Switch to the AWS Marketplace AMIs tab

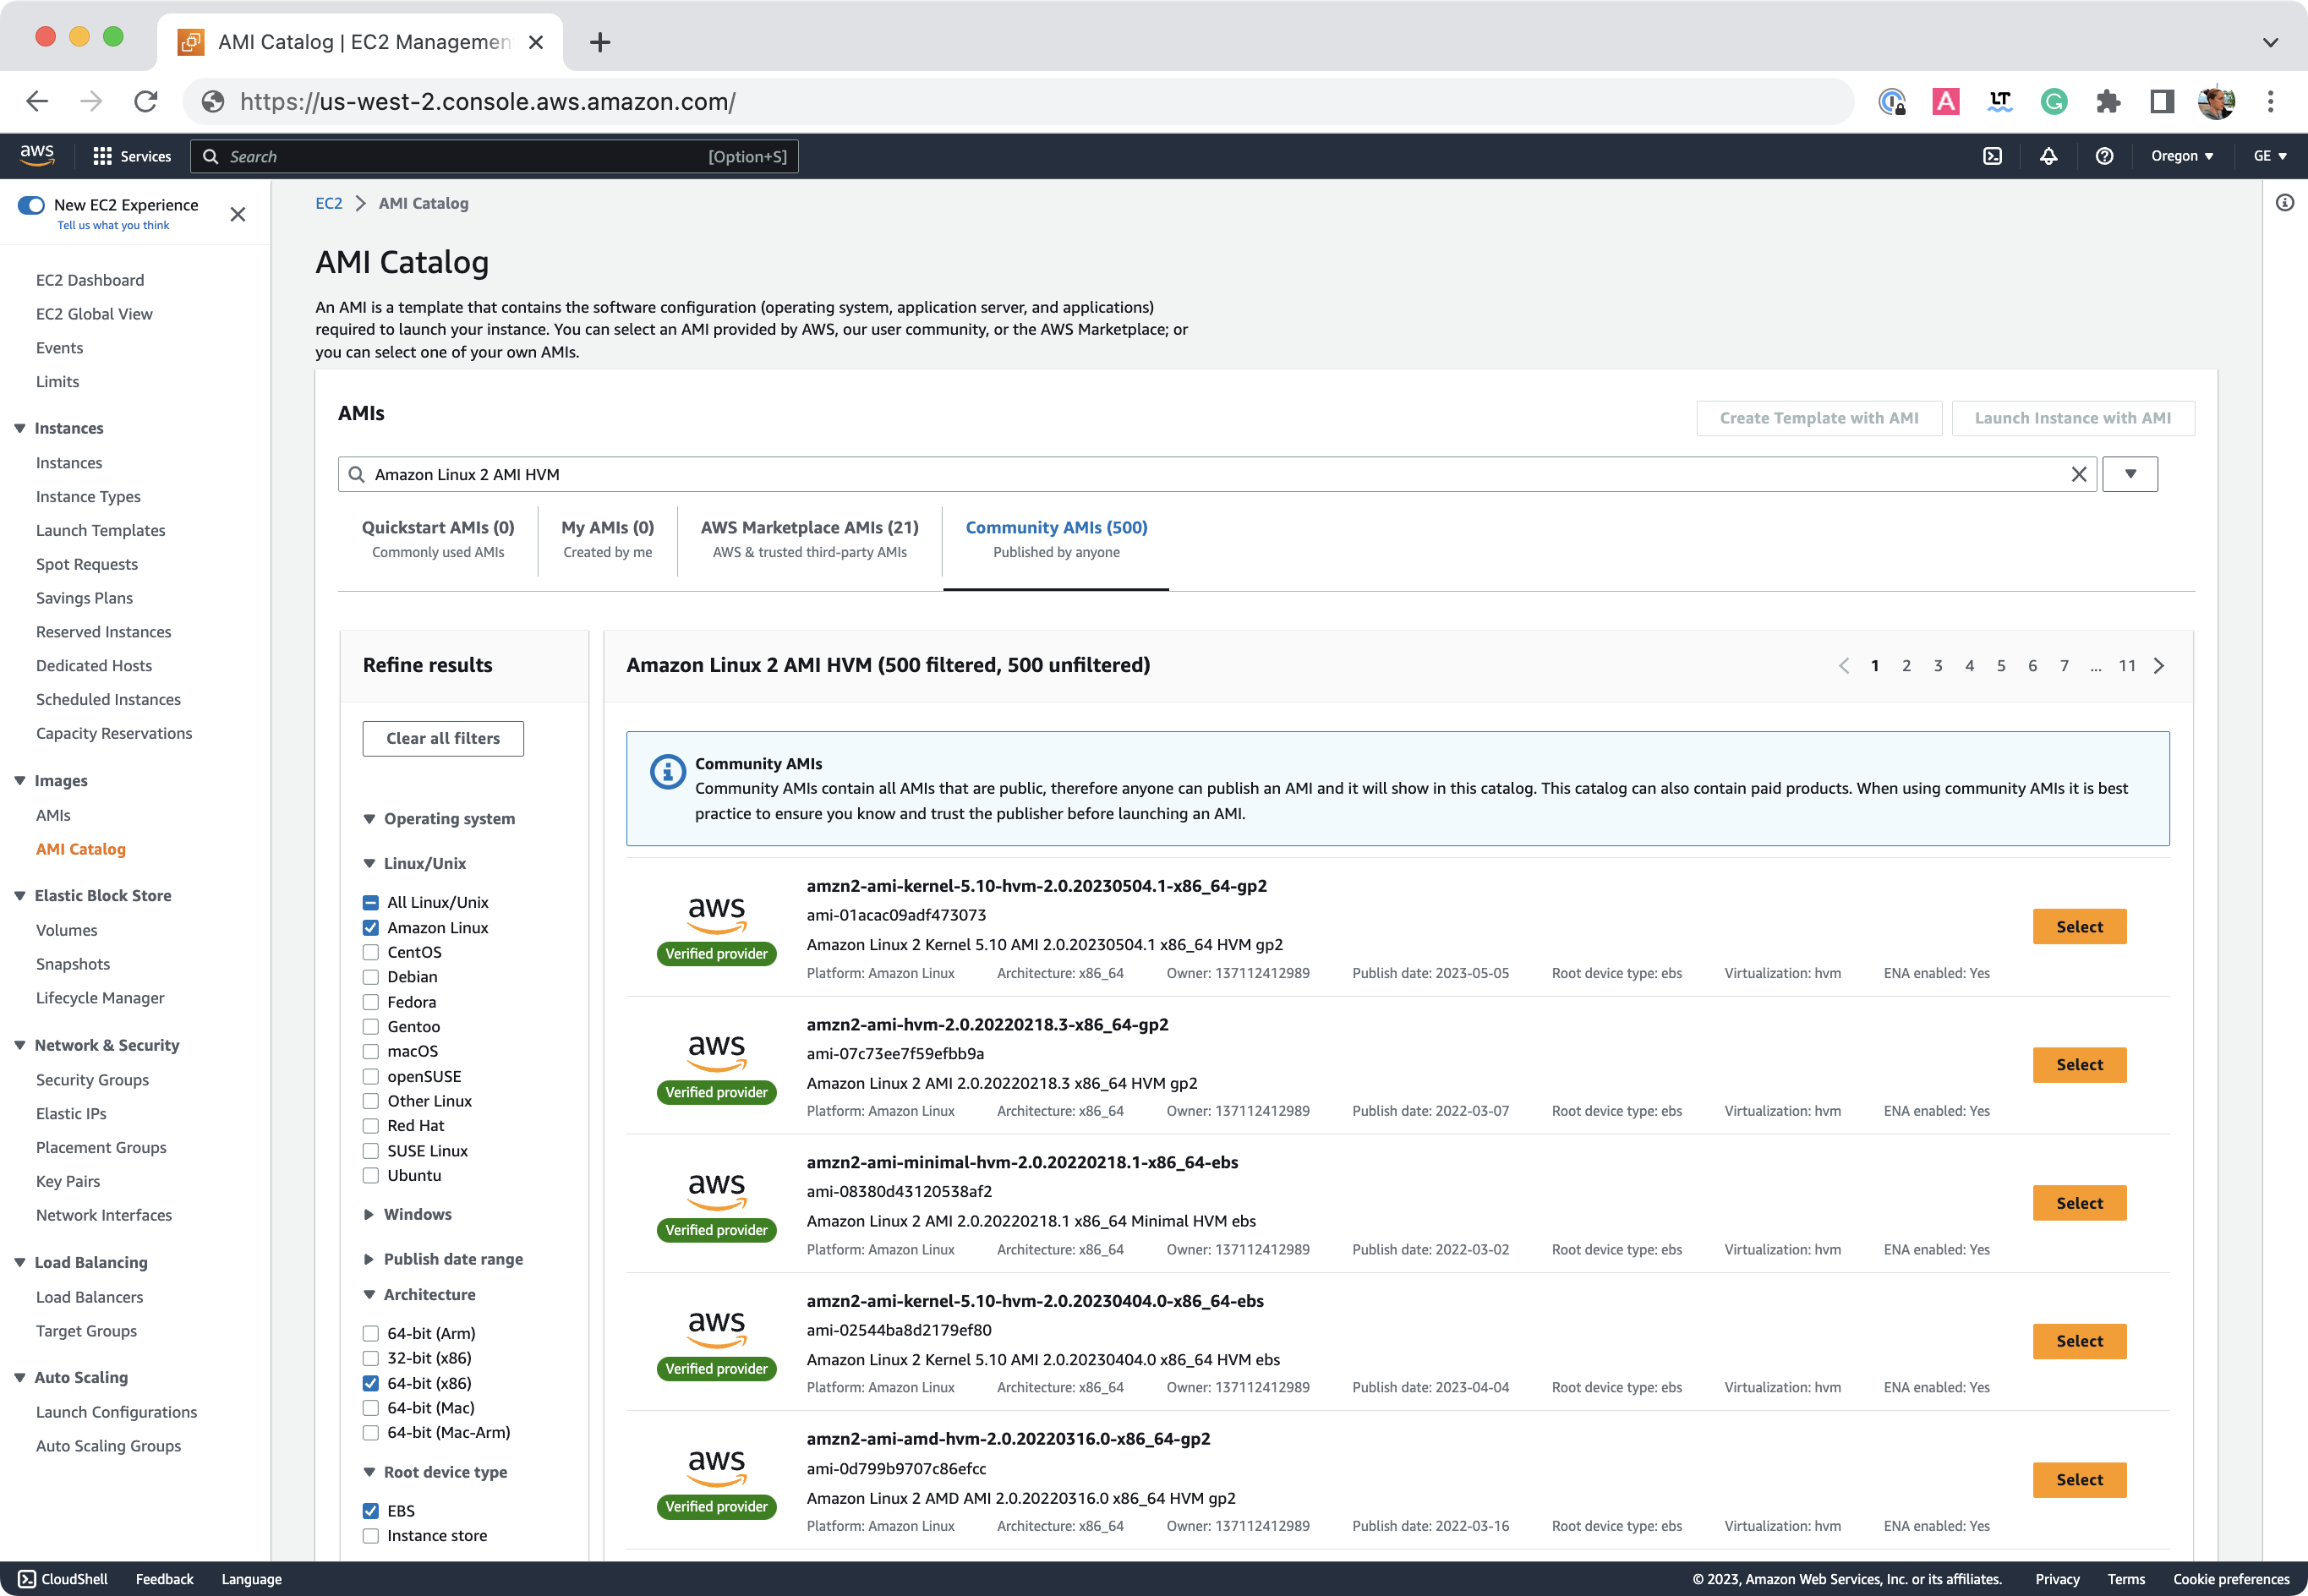pyautogui.click(x=809, y=527)
